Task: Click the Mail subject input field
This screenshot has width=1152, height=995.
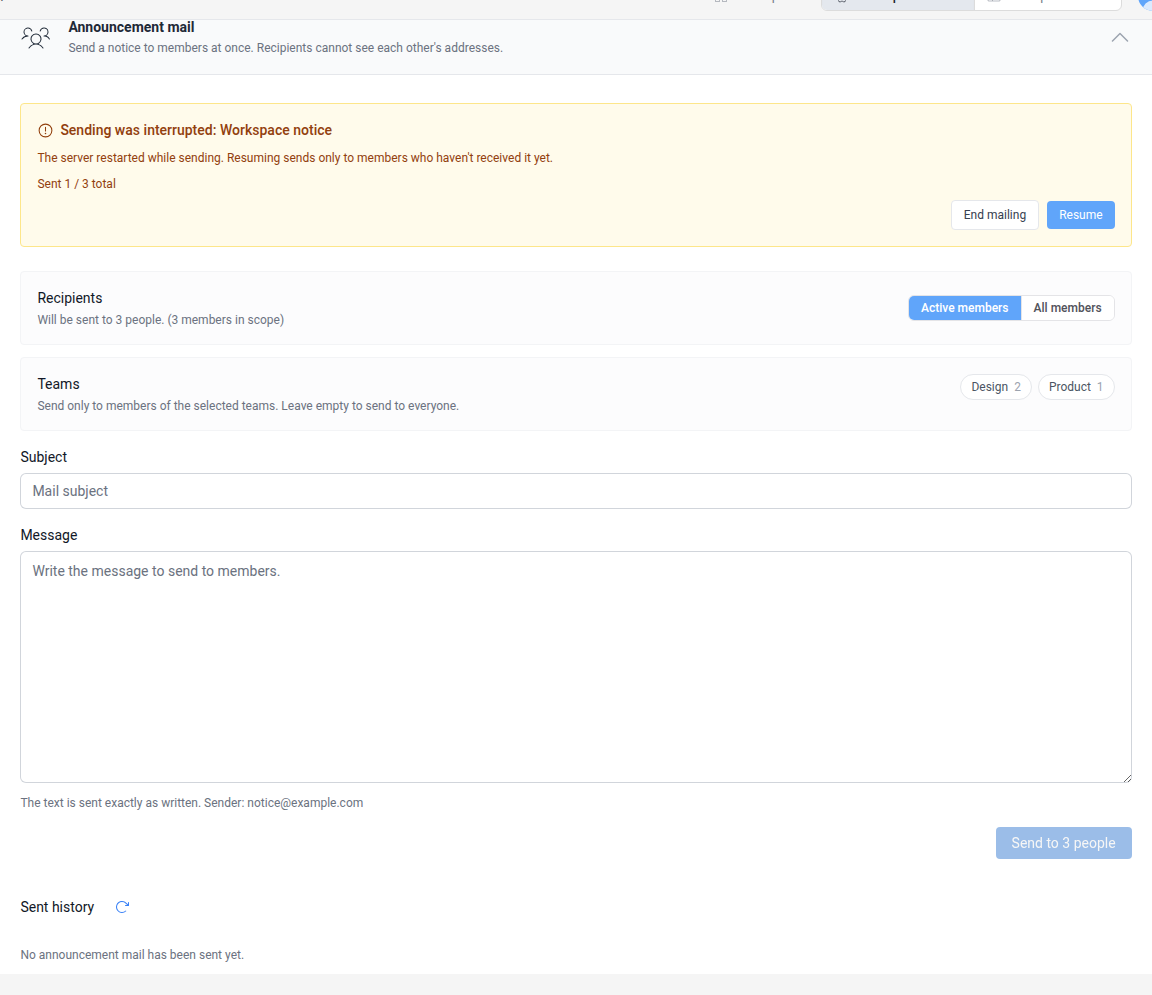Action: pyautogui.click(x=576, y=491)
